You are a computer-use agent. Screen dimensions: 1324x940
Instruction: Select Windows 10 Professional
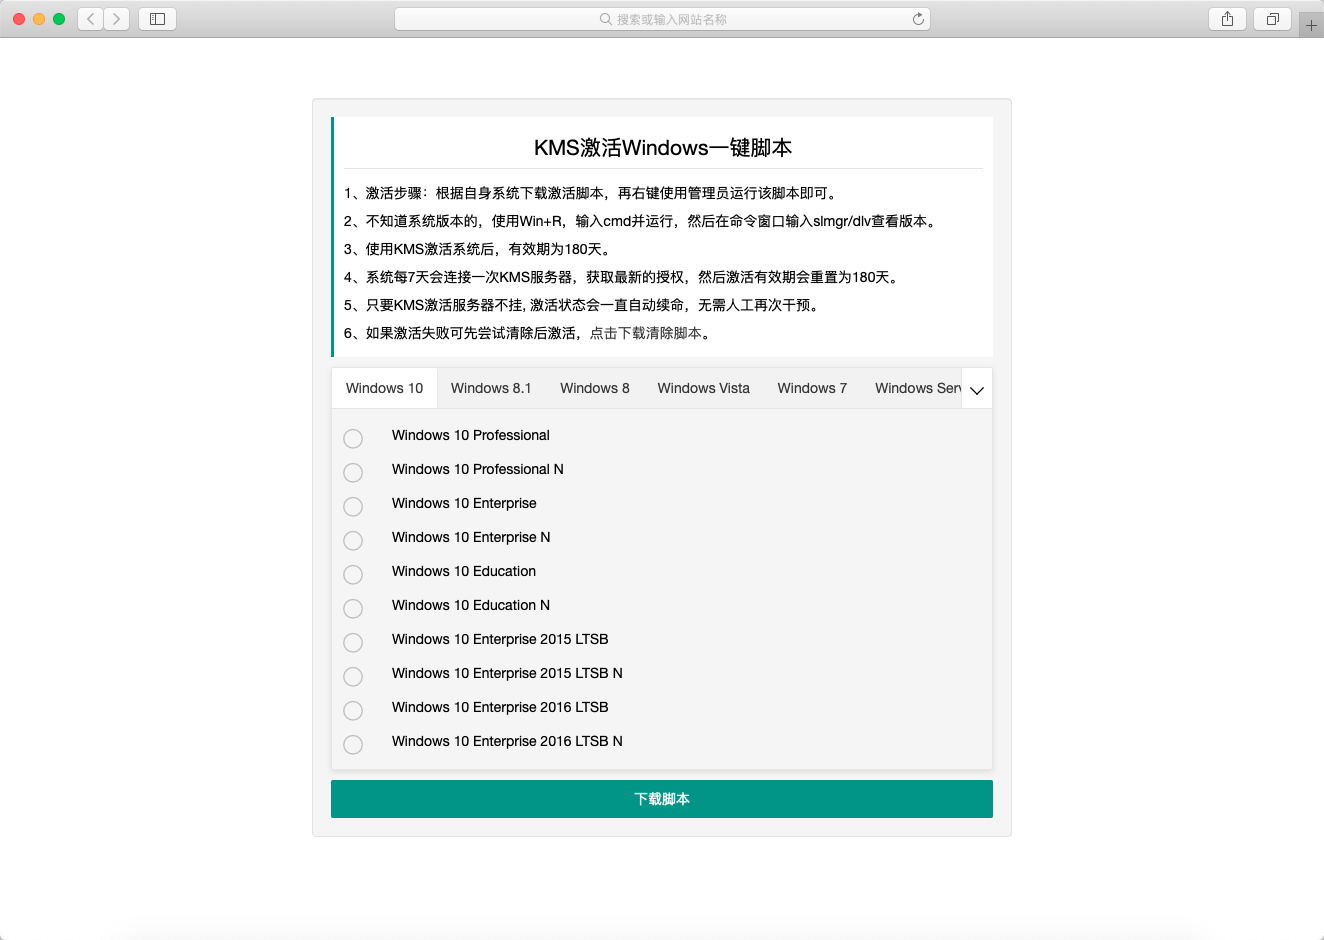352,438
